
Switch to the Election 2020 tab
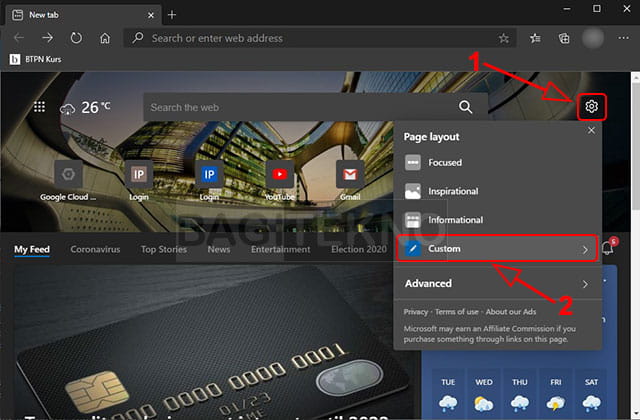pyautogui.click(x=359, y=249)
